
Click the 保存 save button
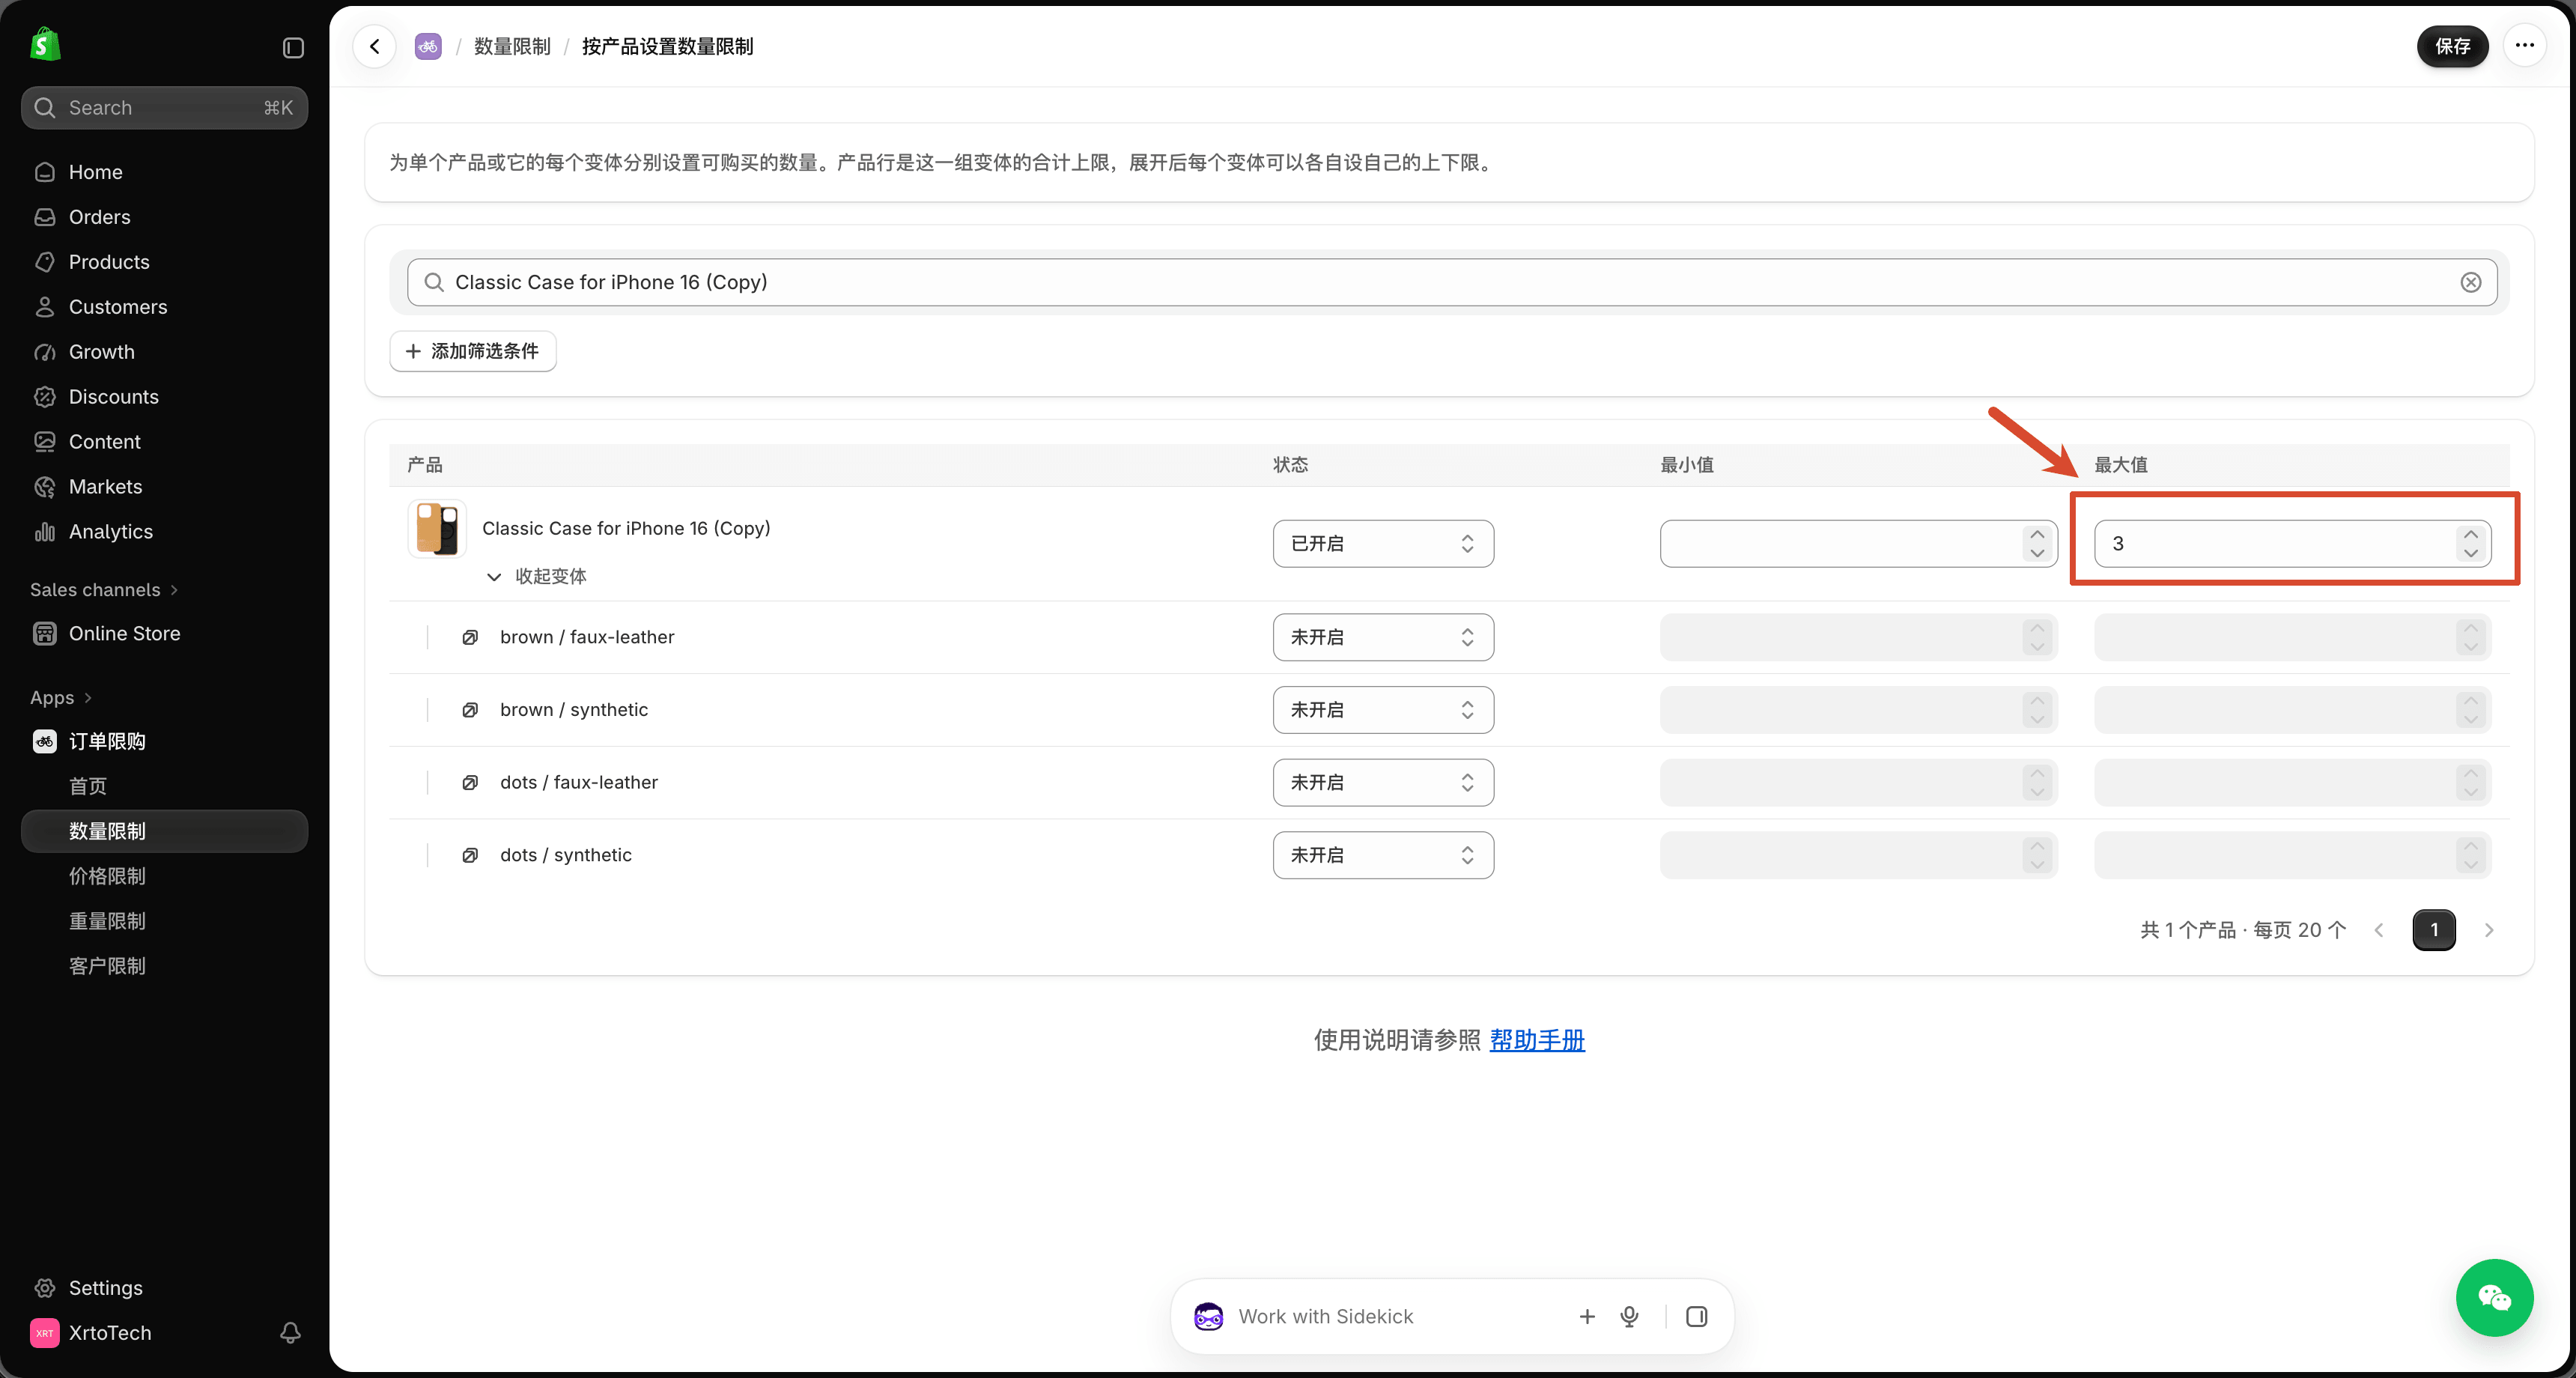[2452, 46]
